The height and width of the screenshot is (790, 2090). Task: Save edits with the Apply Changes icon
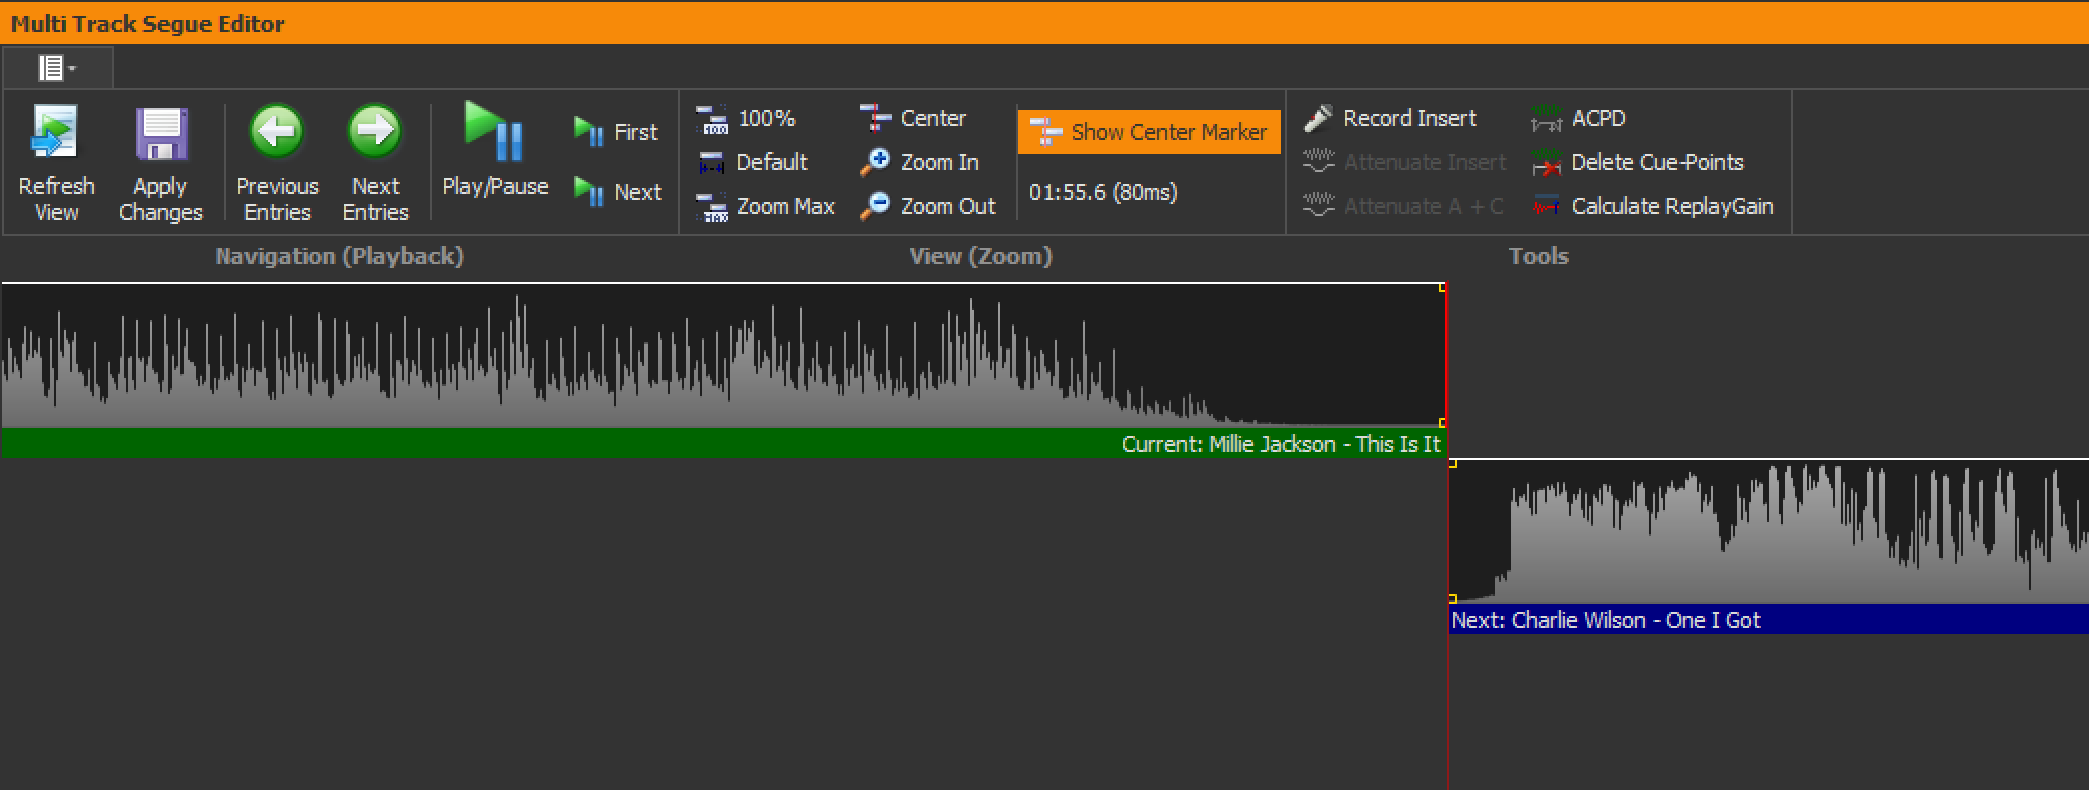pyautogui.click(x=161, y=134)
